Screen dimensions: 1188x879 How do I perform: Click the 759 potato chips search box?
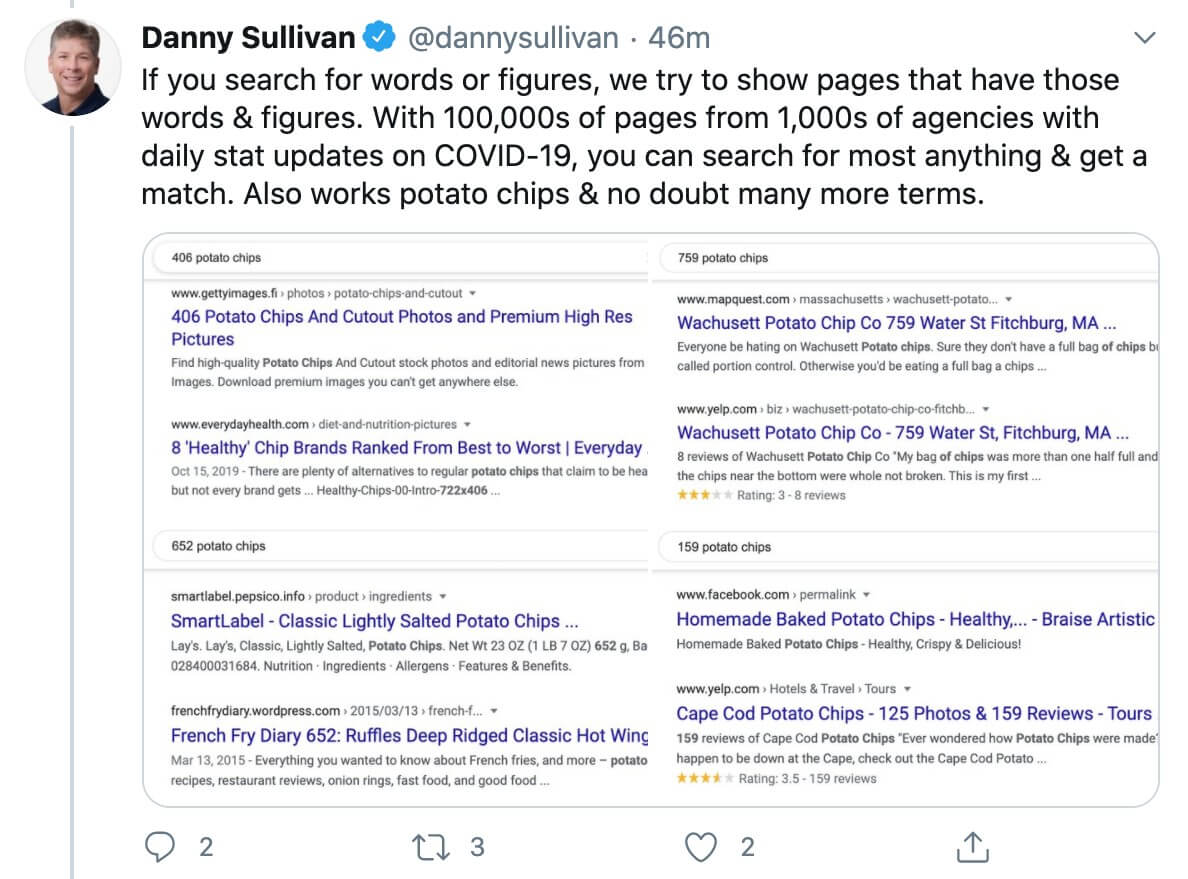[908, 258]
